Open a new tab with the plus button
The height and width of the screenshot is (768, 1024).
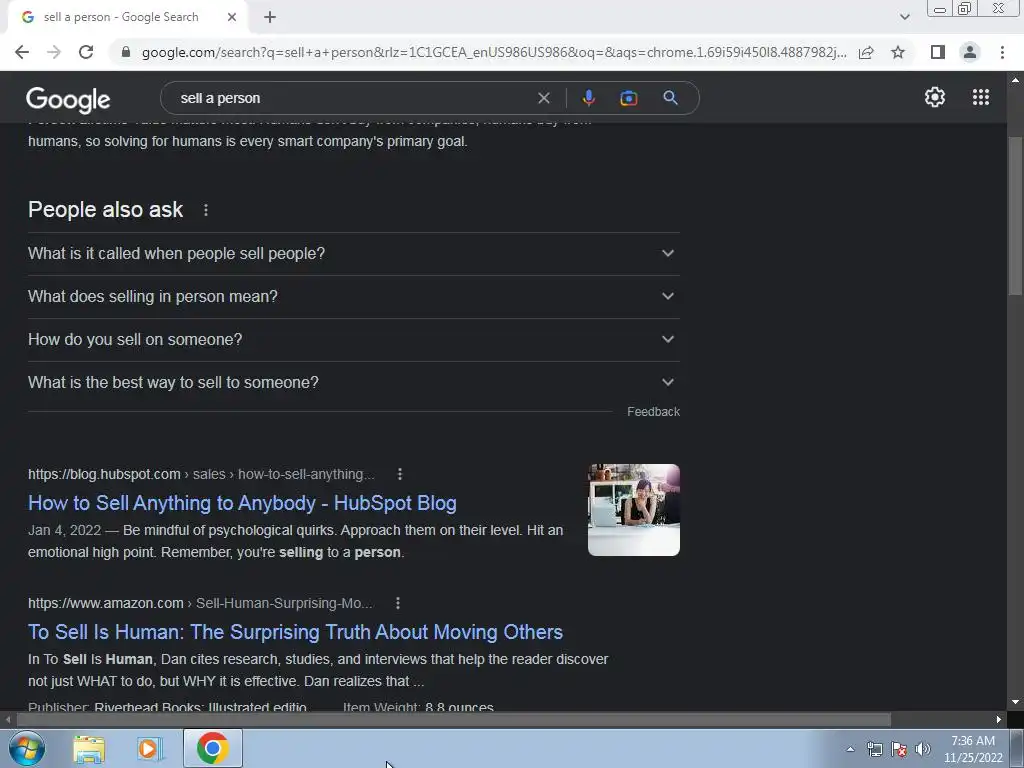tap(270, 18)
